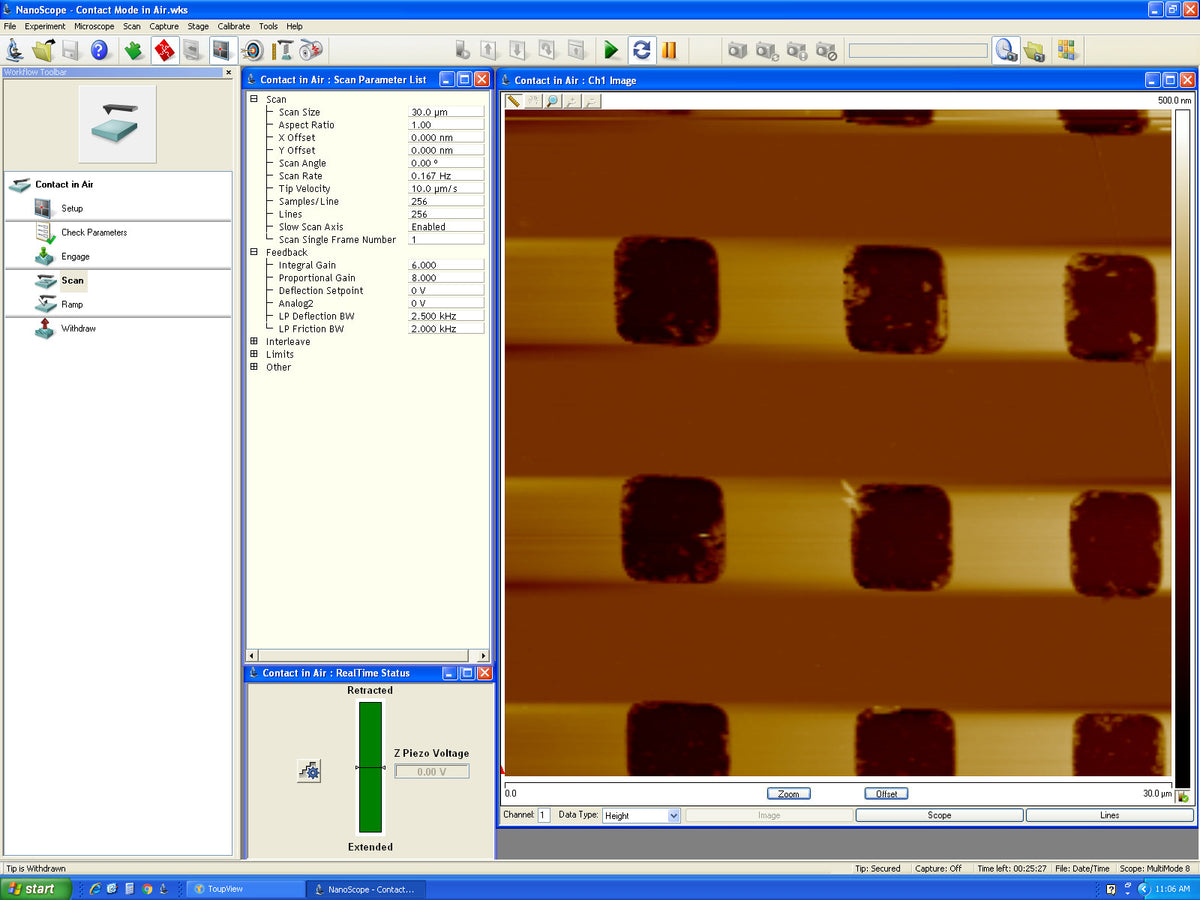
Task: Click the color scale icon at the colorbar bottom
Action: coord(1183,797)
